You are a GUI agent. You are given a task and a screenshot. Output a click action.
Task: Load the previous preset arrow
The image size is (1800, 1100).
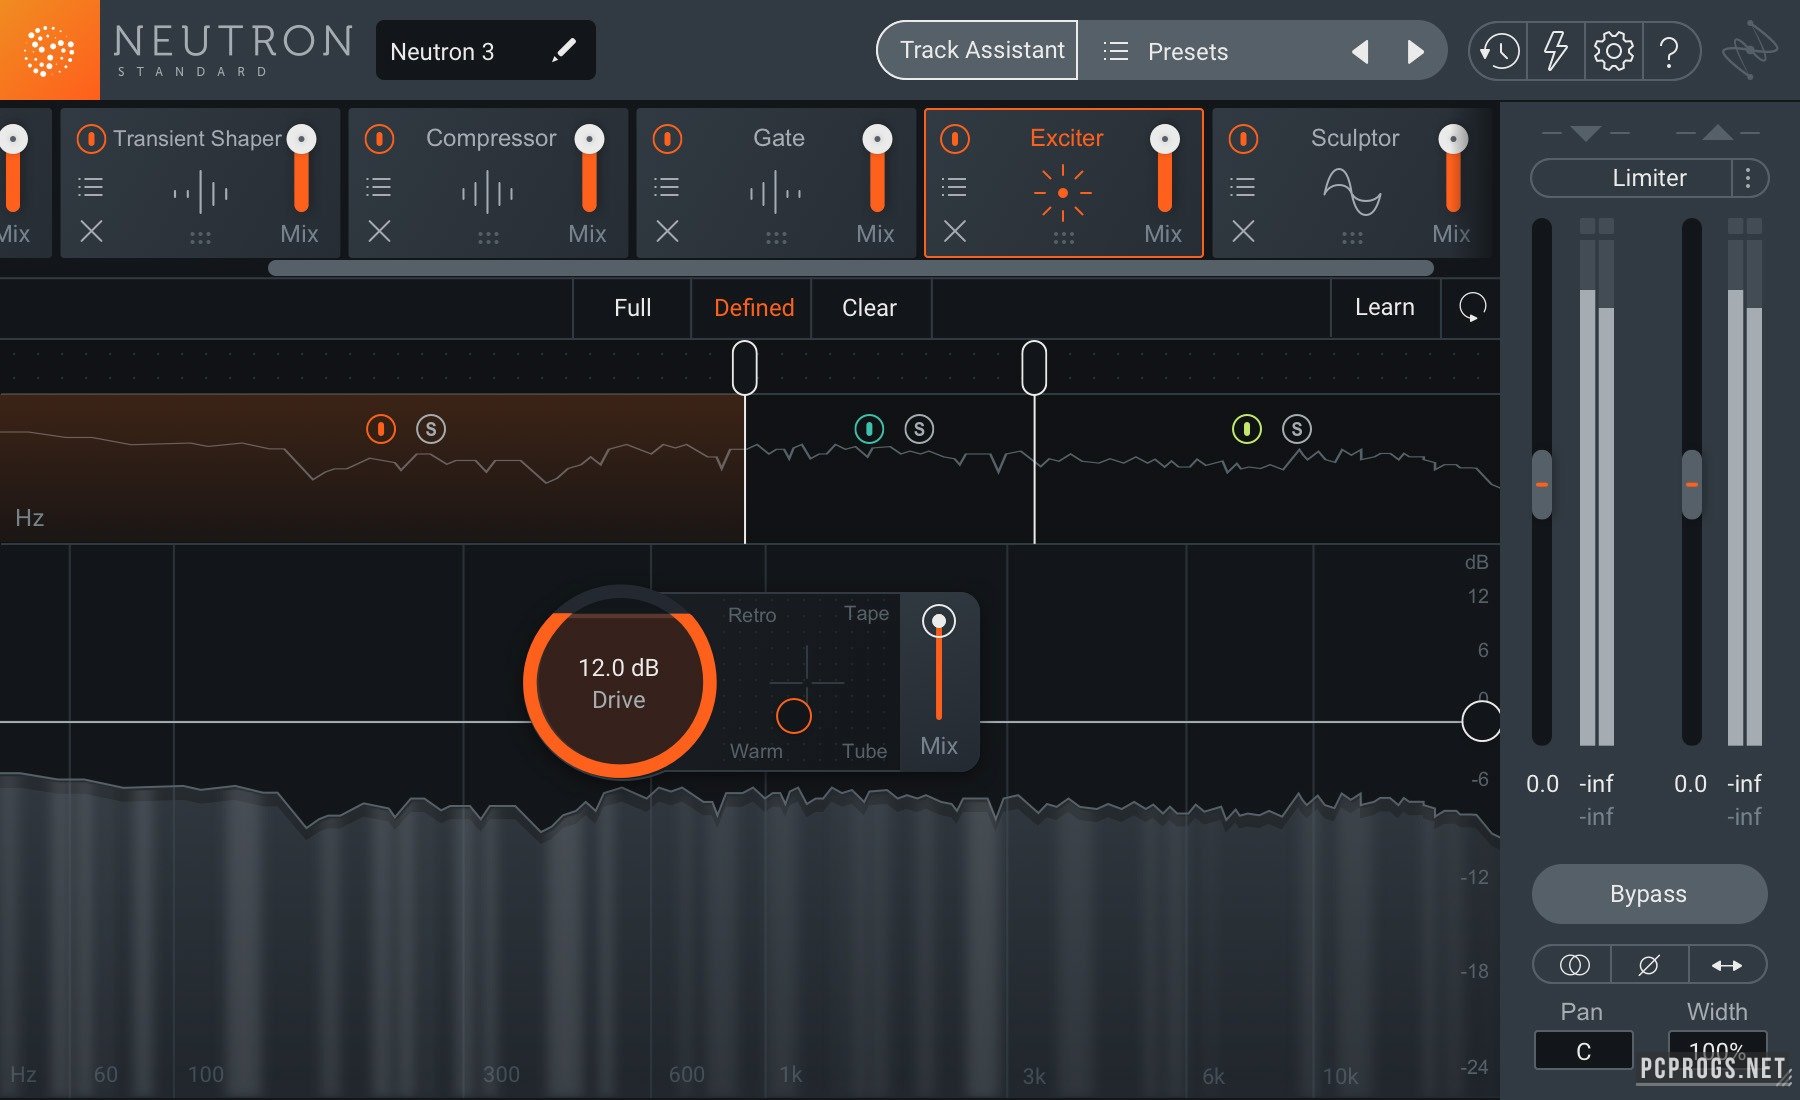click(1359, 51)
